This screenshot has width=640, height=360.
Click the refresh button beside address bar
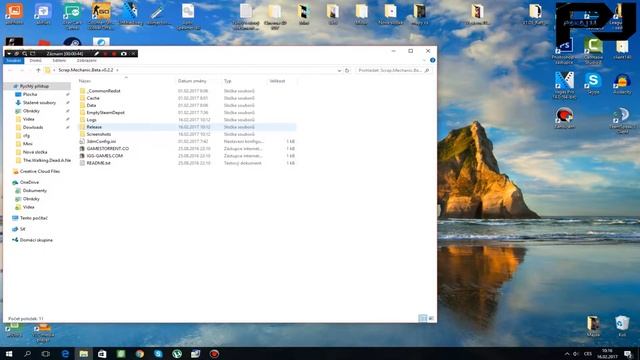tap(347, 70)
